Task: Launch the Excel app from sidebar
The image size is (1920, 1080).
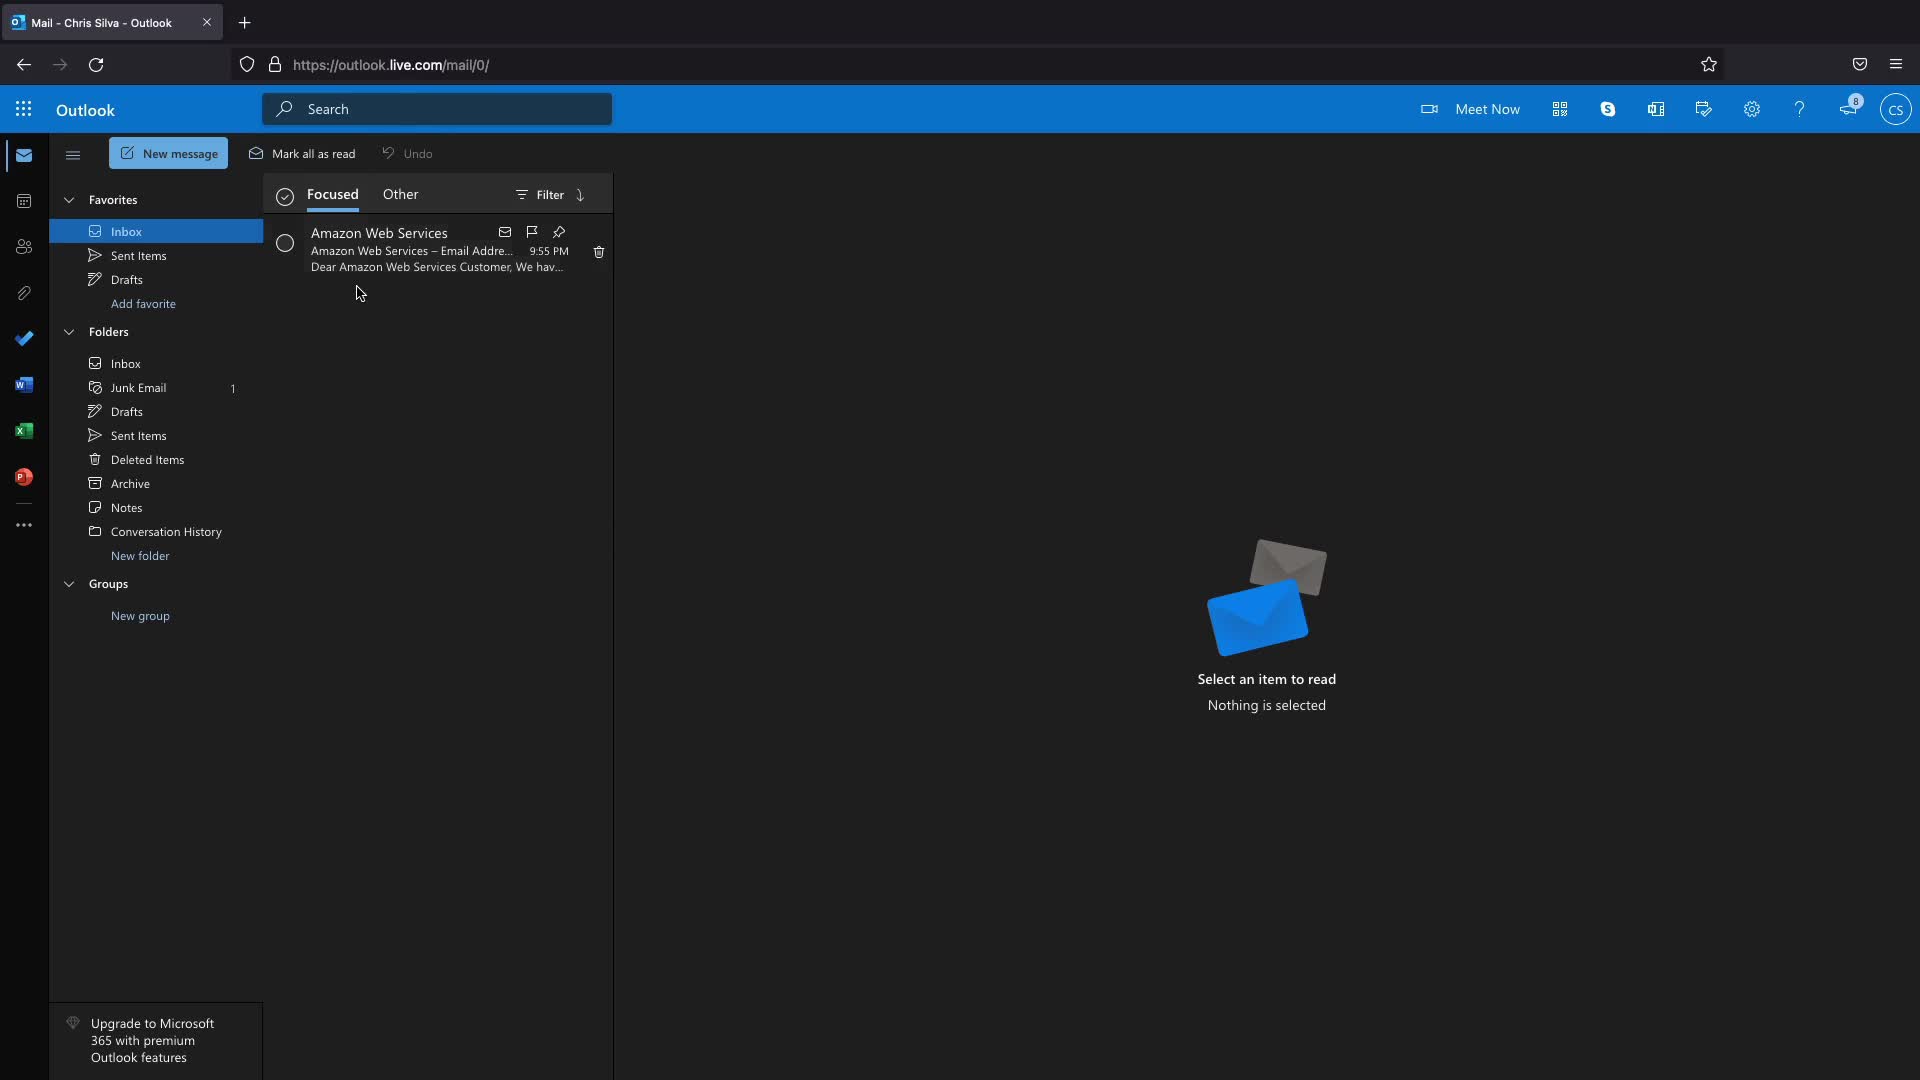Action: point(24,431)
